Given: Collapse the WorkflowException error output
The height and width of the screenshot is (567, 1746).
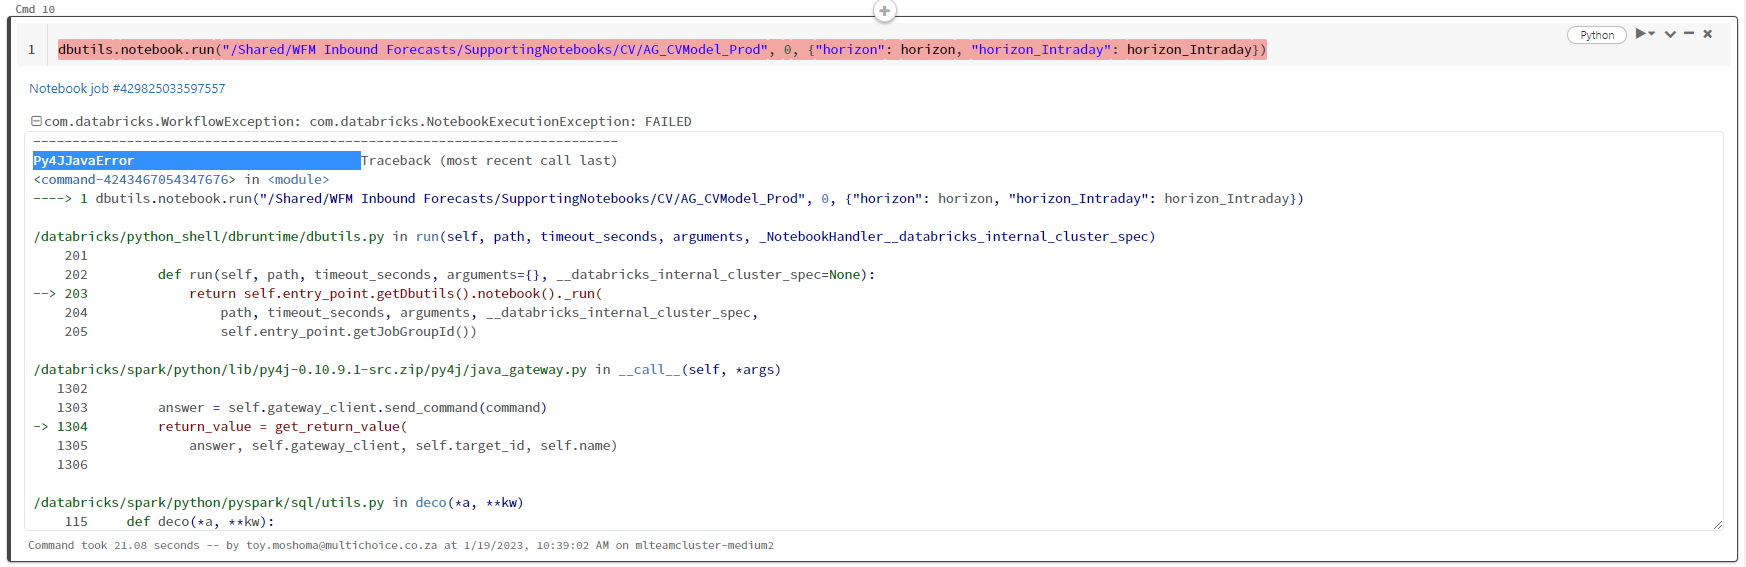Looking at the screenshot, I should pos(36,122).
